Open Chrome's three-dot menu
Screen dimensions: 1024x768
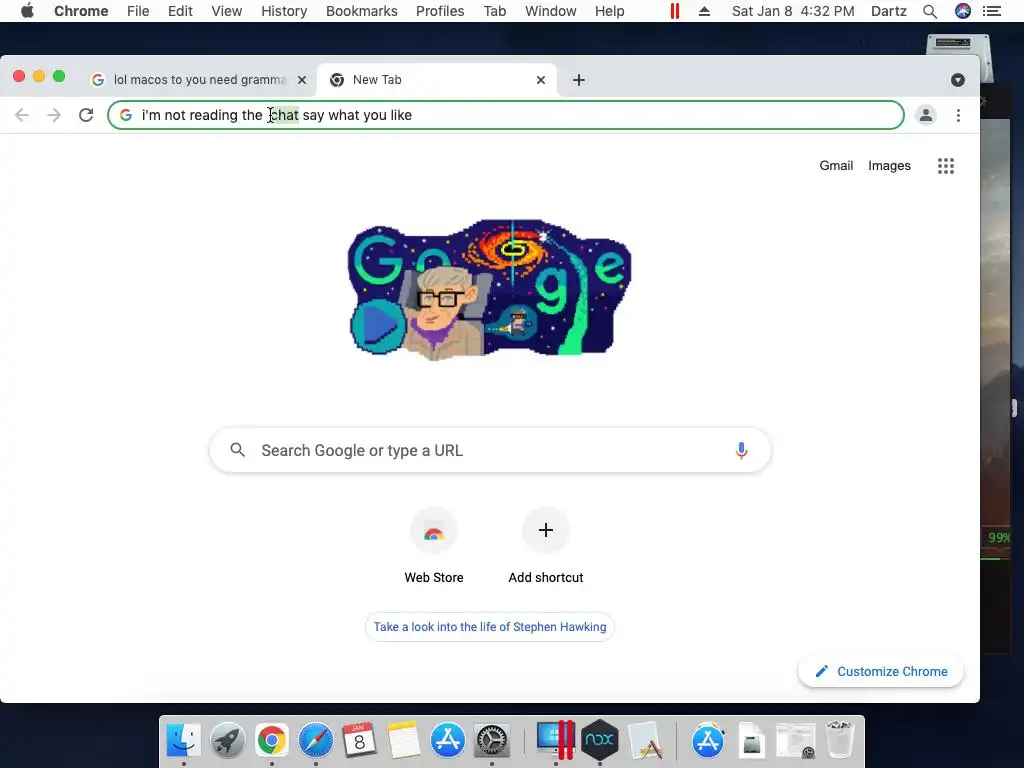958,115
